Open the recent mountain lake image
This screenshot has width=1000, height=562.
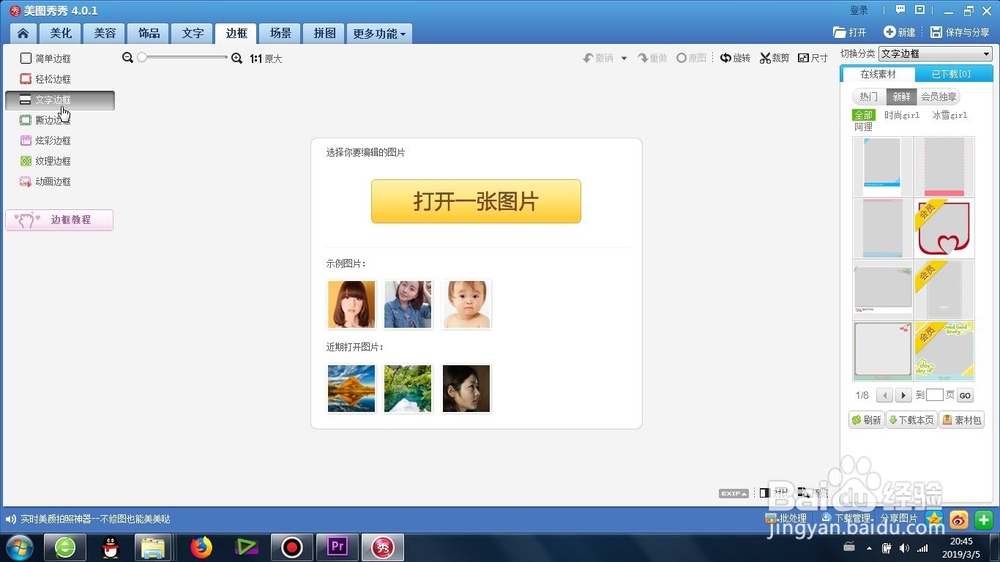click(351, 388)
